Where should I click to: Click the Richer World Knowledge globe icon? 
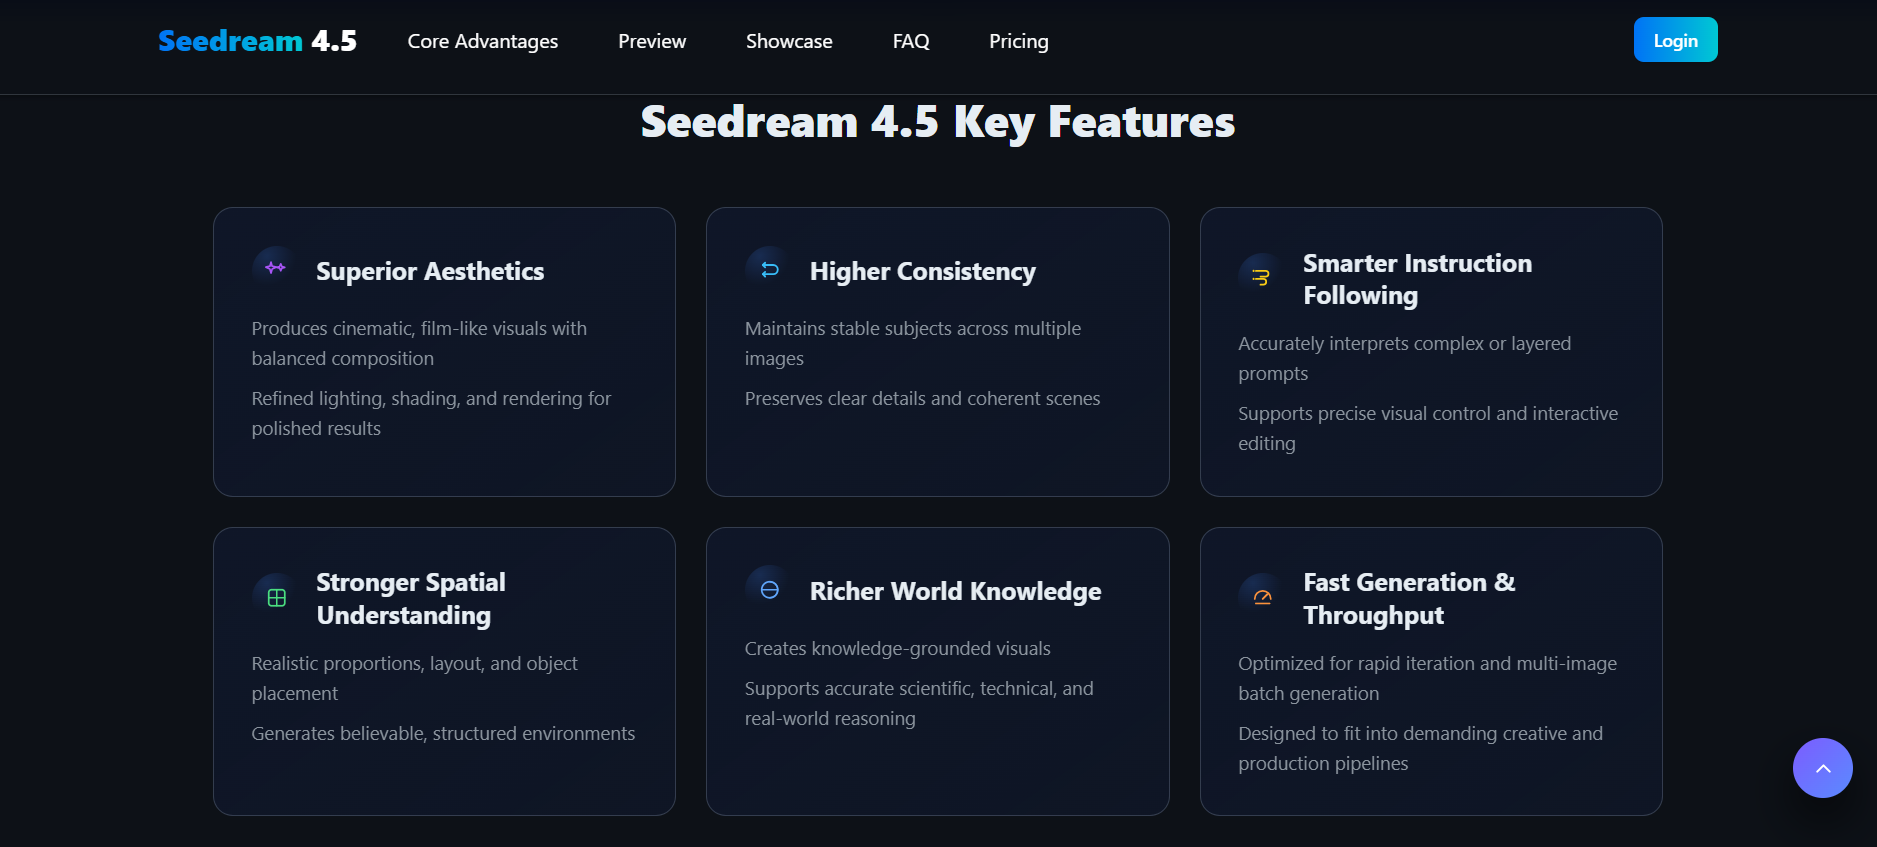(x=767, y=588)
